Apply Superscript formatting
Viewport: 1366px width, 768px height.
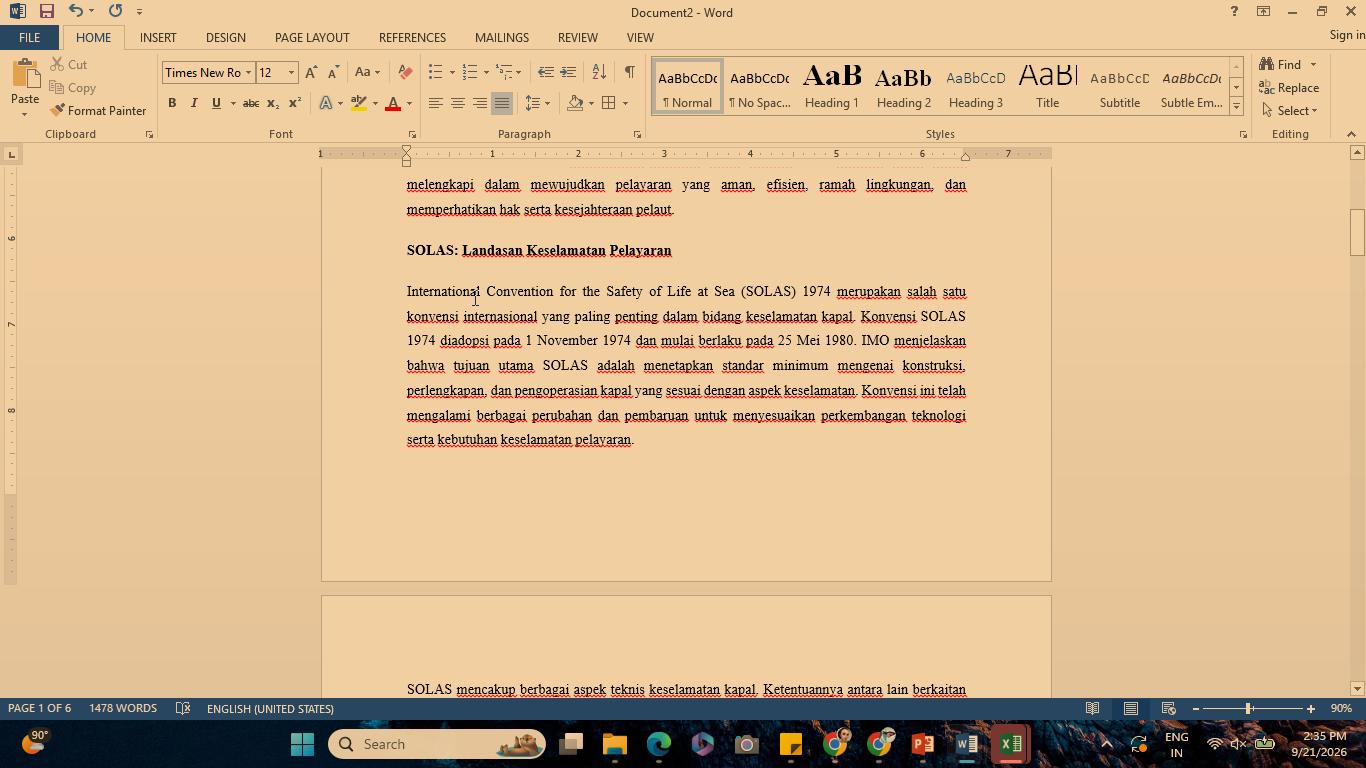pos(295,103)
